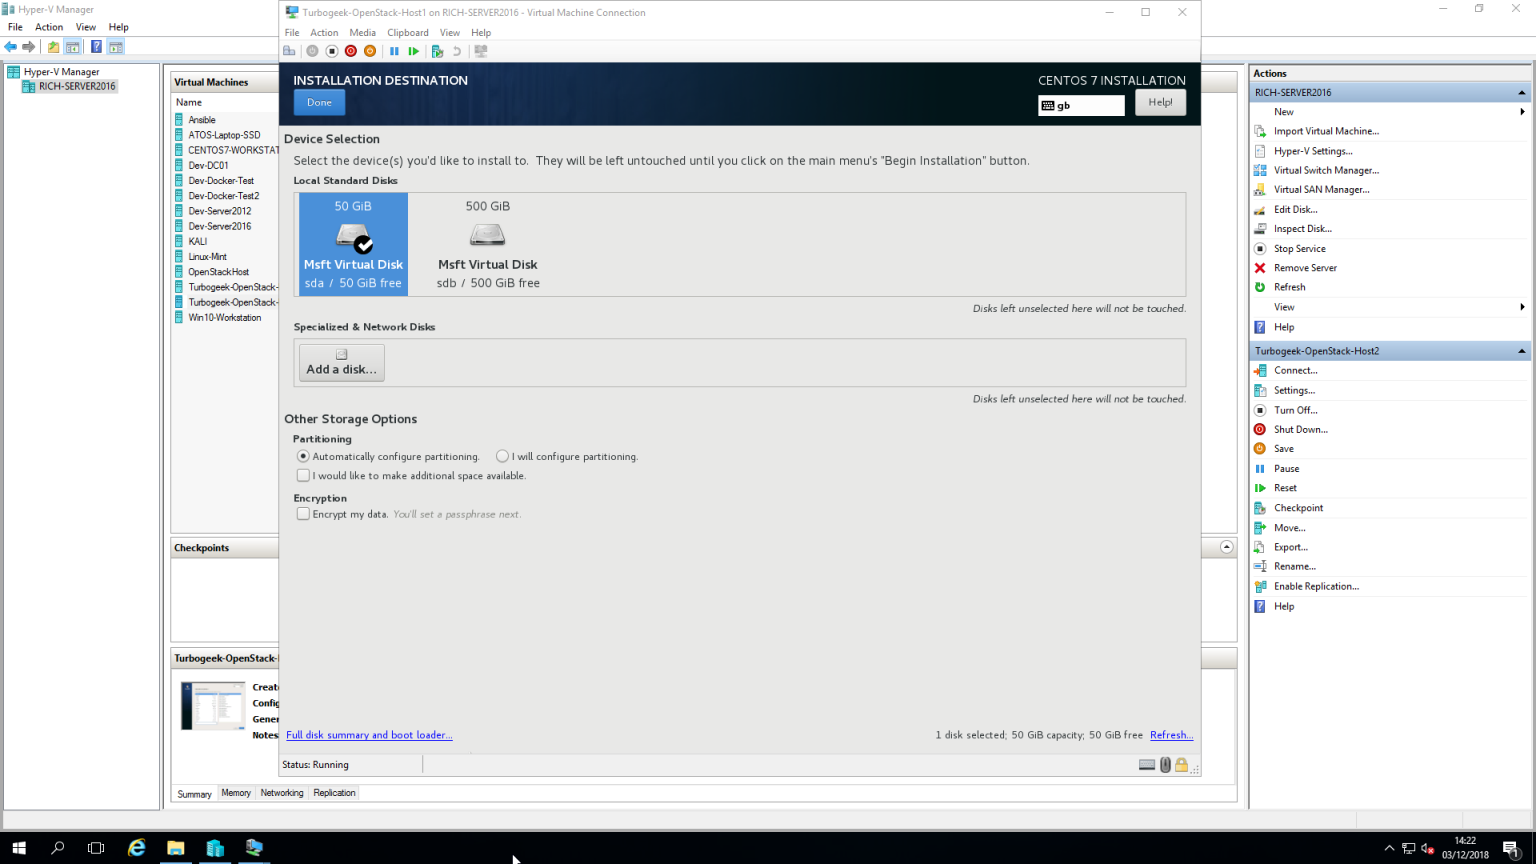Select RICH-SERVER2016 in Hyper-V tree
This screenshot has width=1536, height=864.
click(77, 86)
